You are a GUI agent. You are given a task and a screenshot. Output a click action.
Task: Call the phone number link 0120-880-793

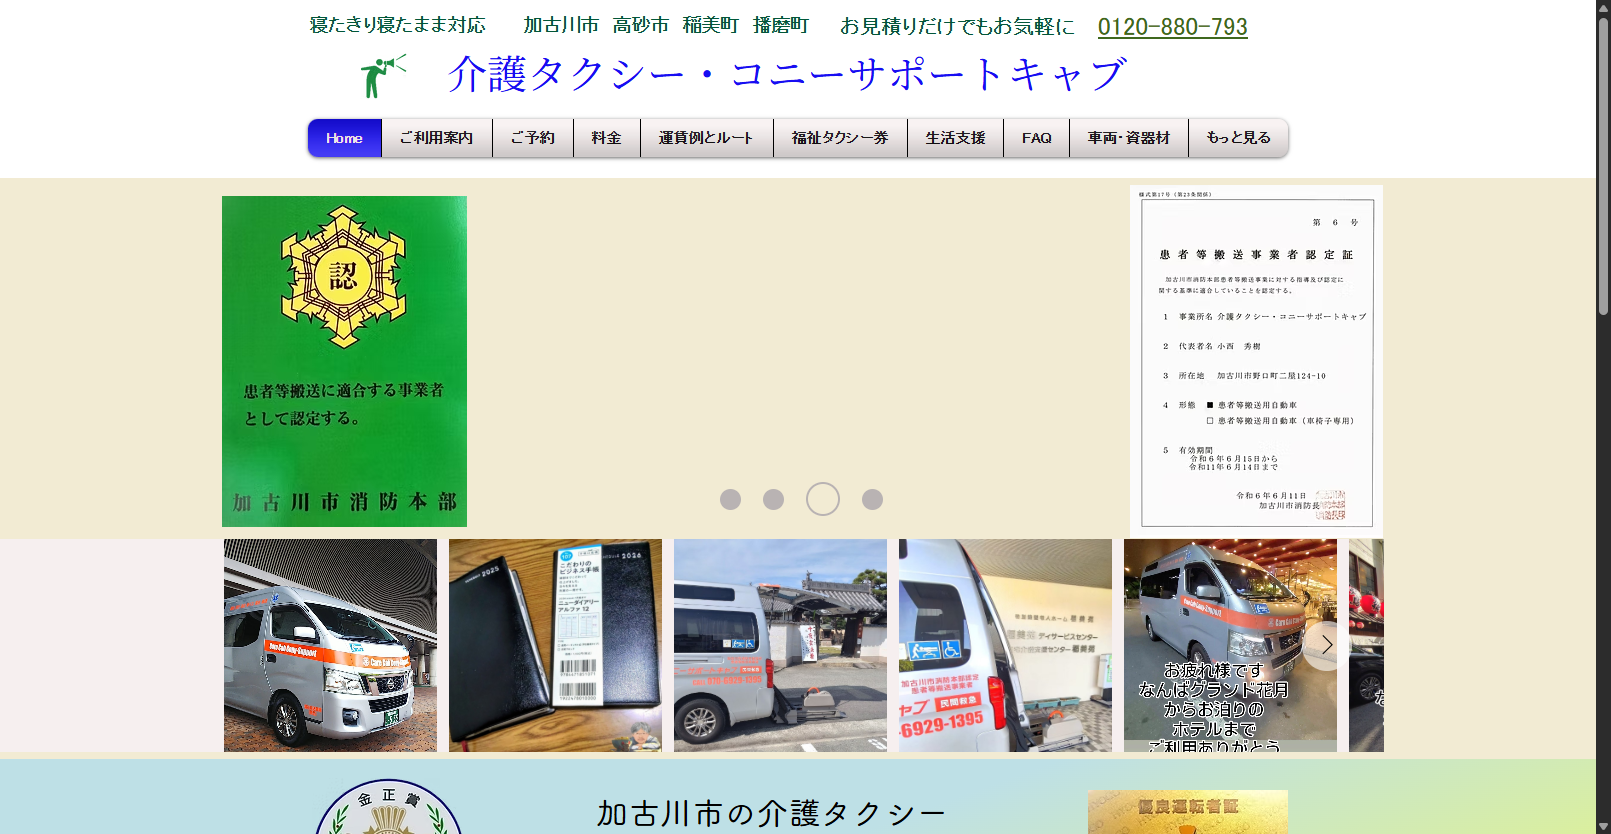coord(1172,27)
